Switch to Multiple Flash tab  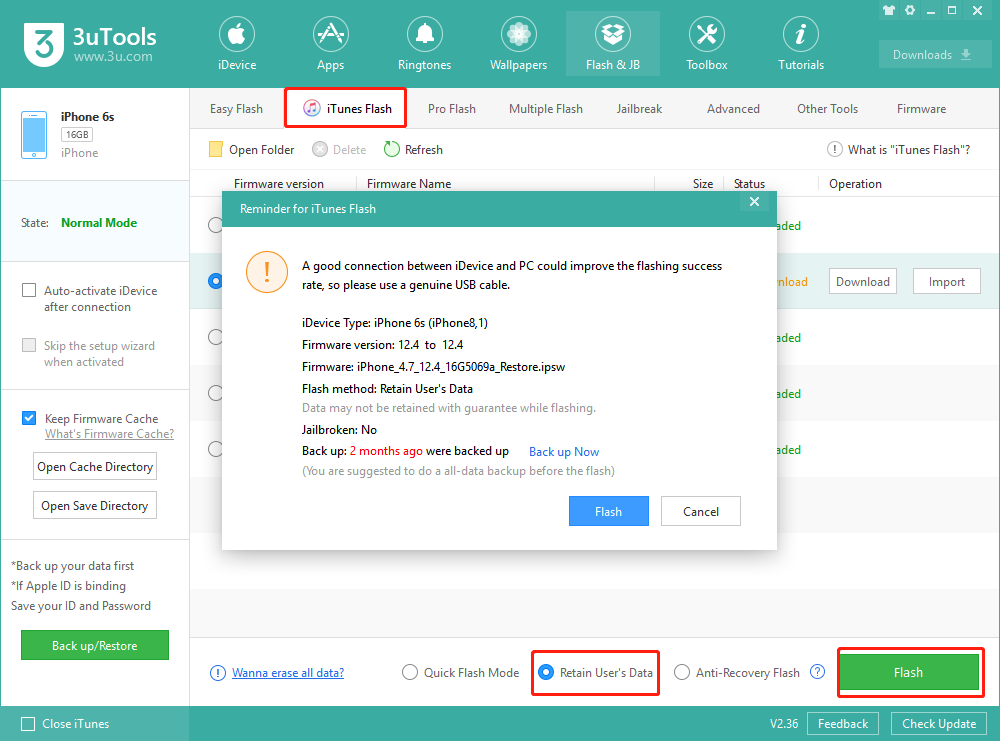click(545, 109)
